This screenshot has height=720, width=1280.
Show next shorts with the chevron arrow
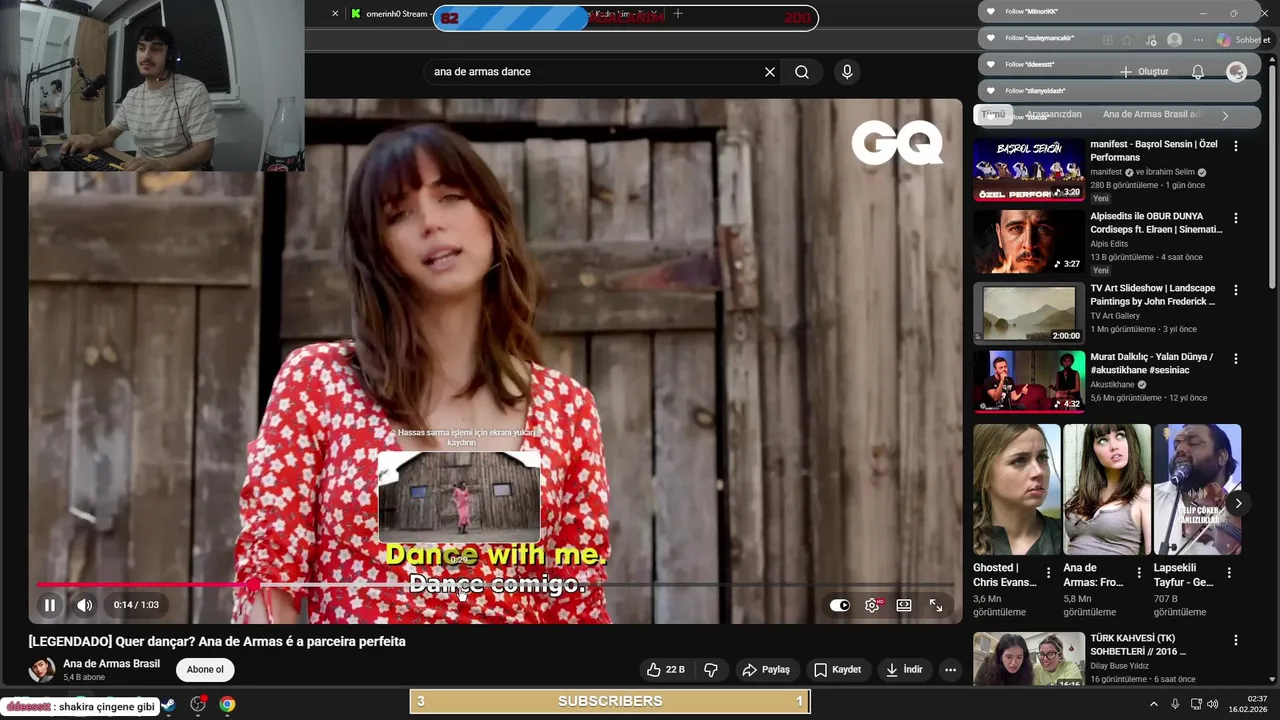coord(1238,503)
